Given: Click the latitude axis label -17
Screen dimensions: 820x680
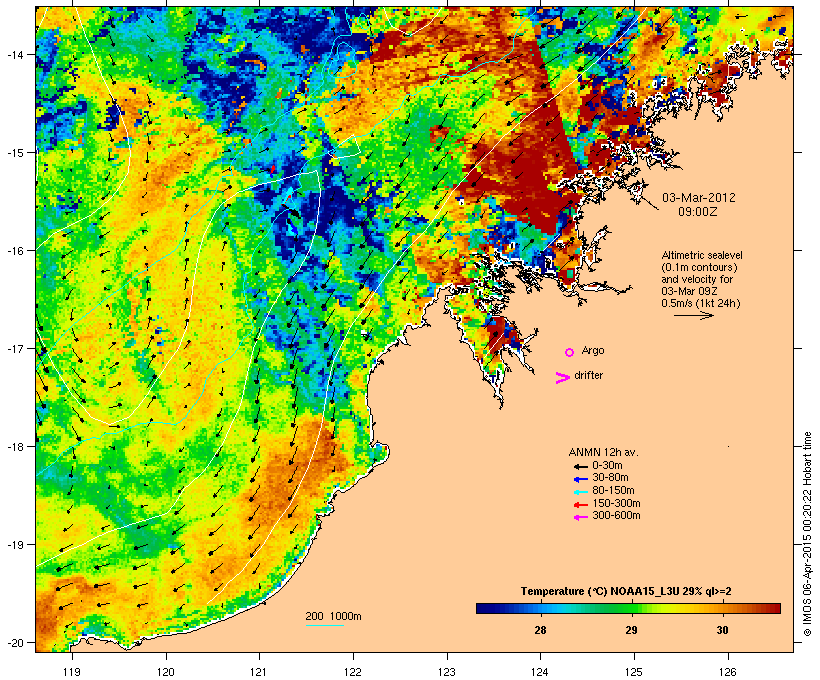Looking at the screenshot, I should coord(14,348).
